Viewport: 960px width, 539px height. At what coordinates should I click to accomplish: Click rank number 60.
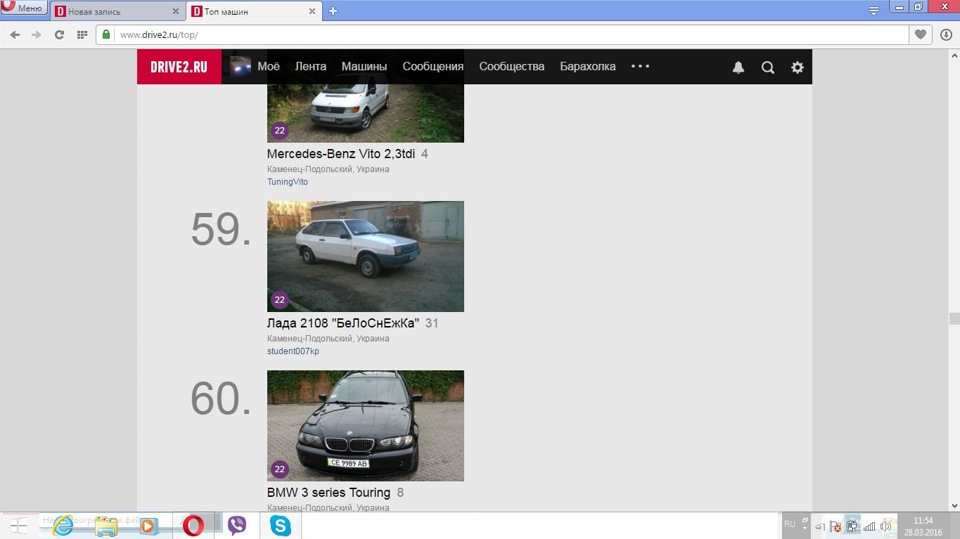click(221, 399)
